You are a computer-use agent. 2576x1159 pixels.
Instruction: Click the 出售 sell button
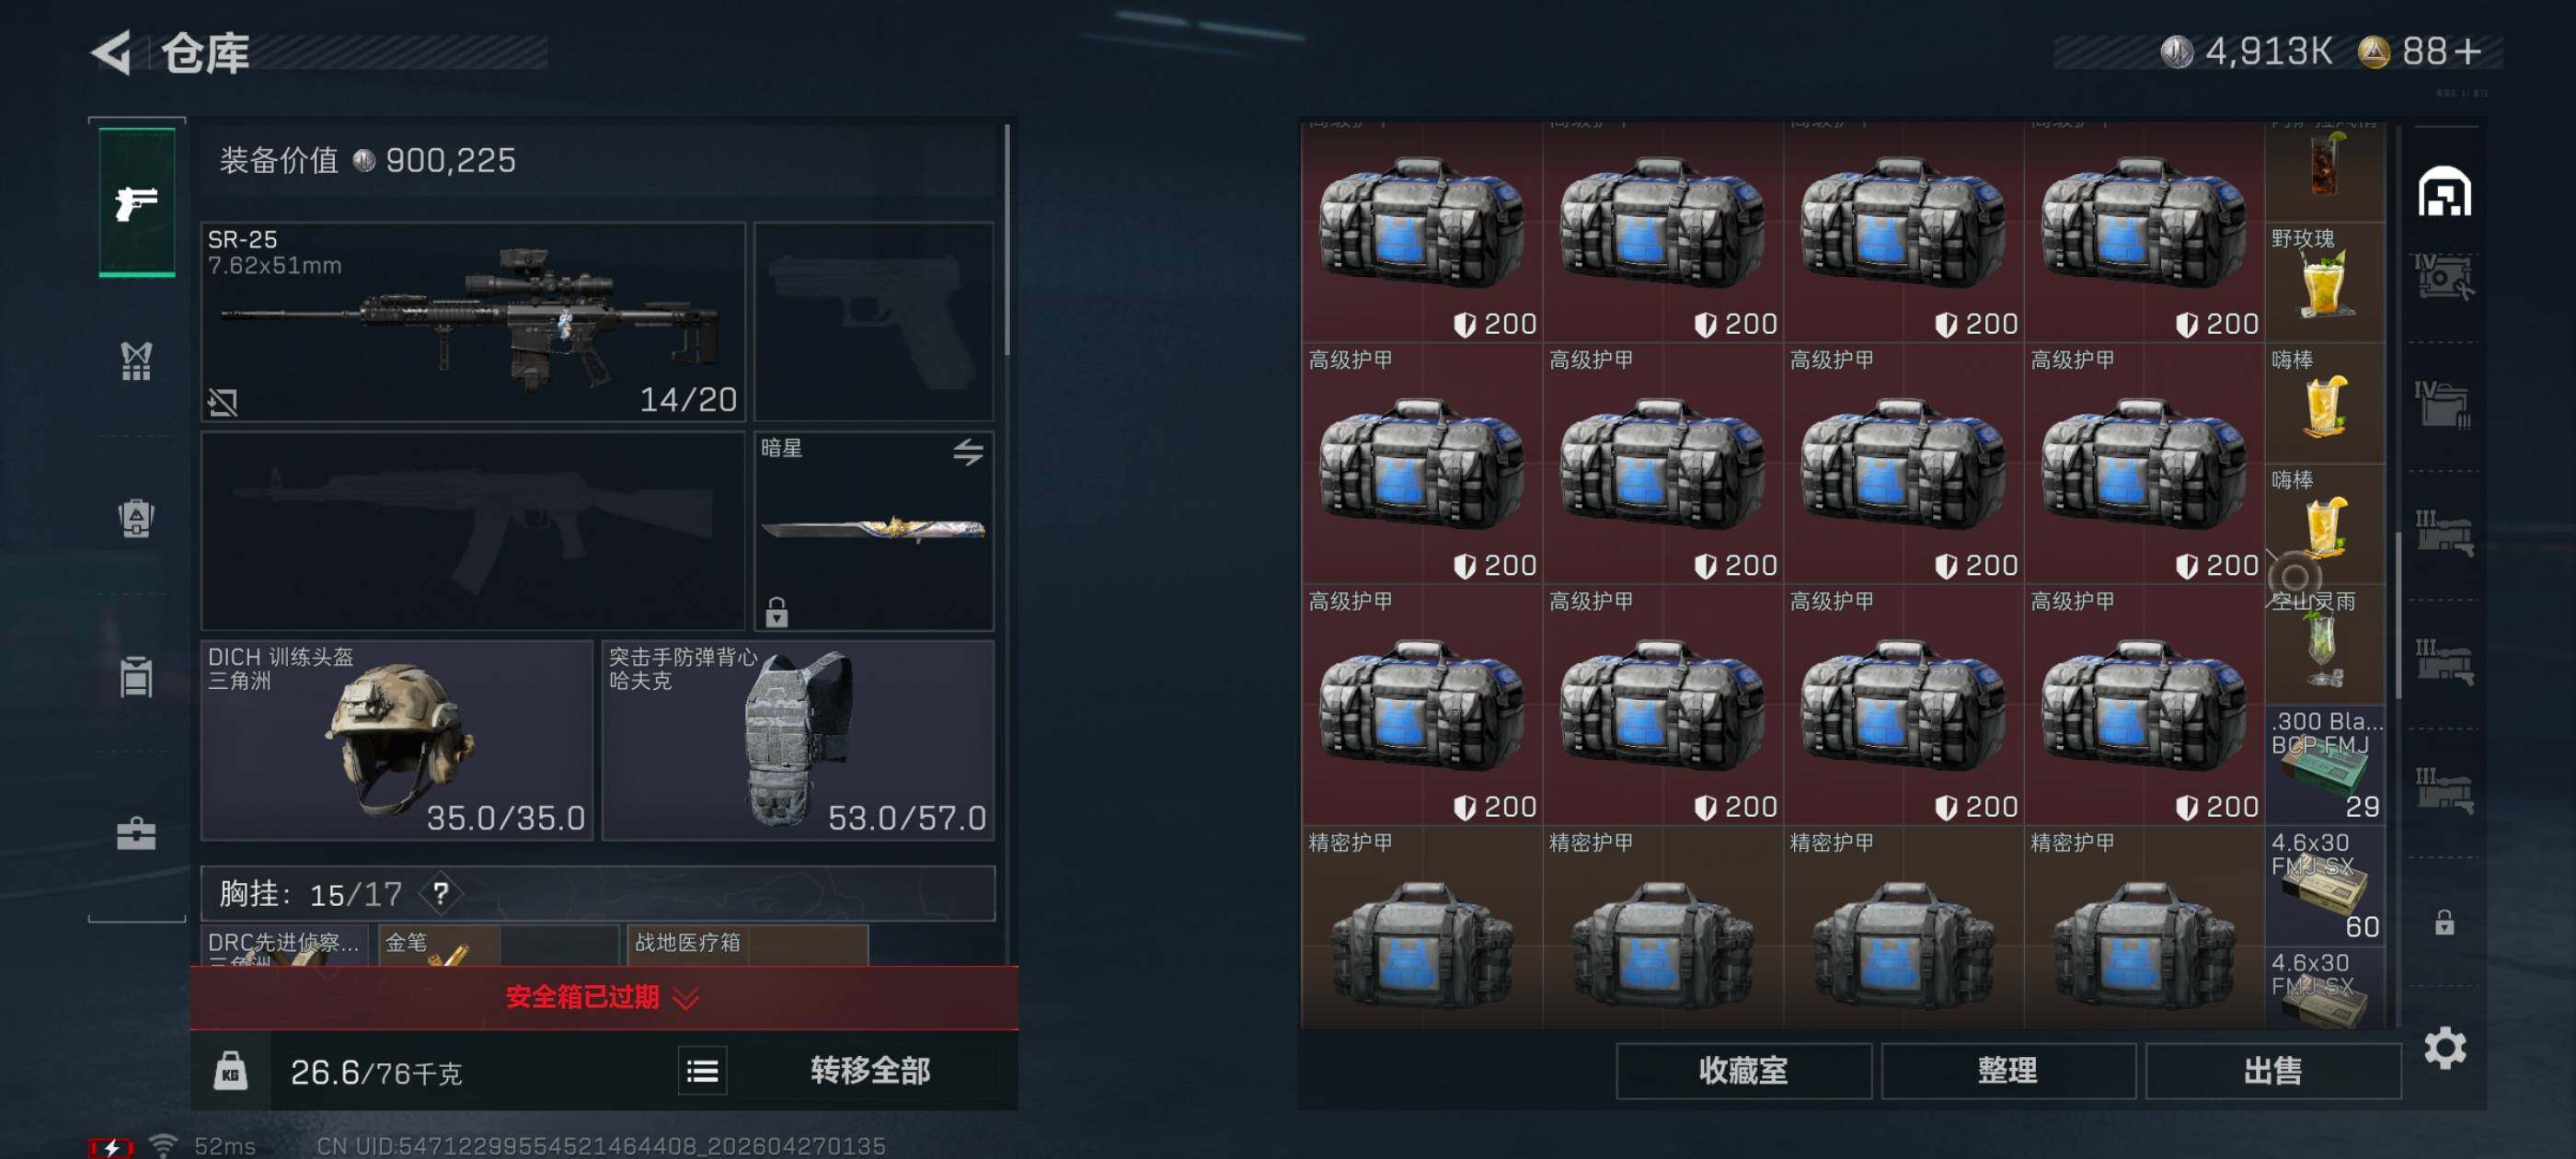(x=2272, y=1071)
